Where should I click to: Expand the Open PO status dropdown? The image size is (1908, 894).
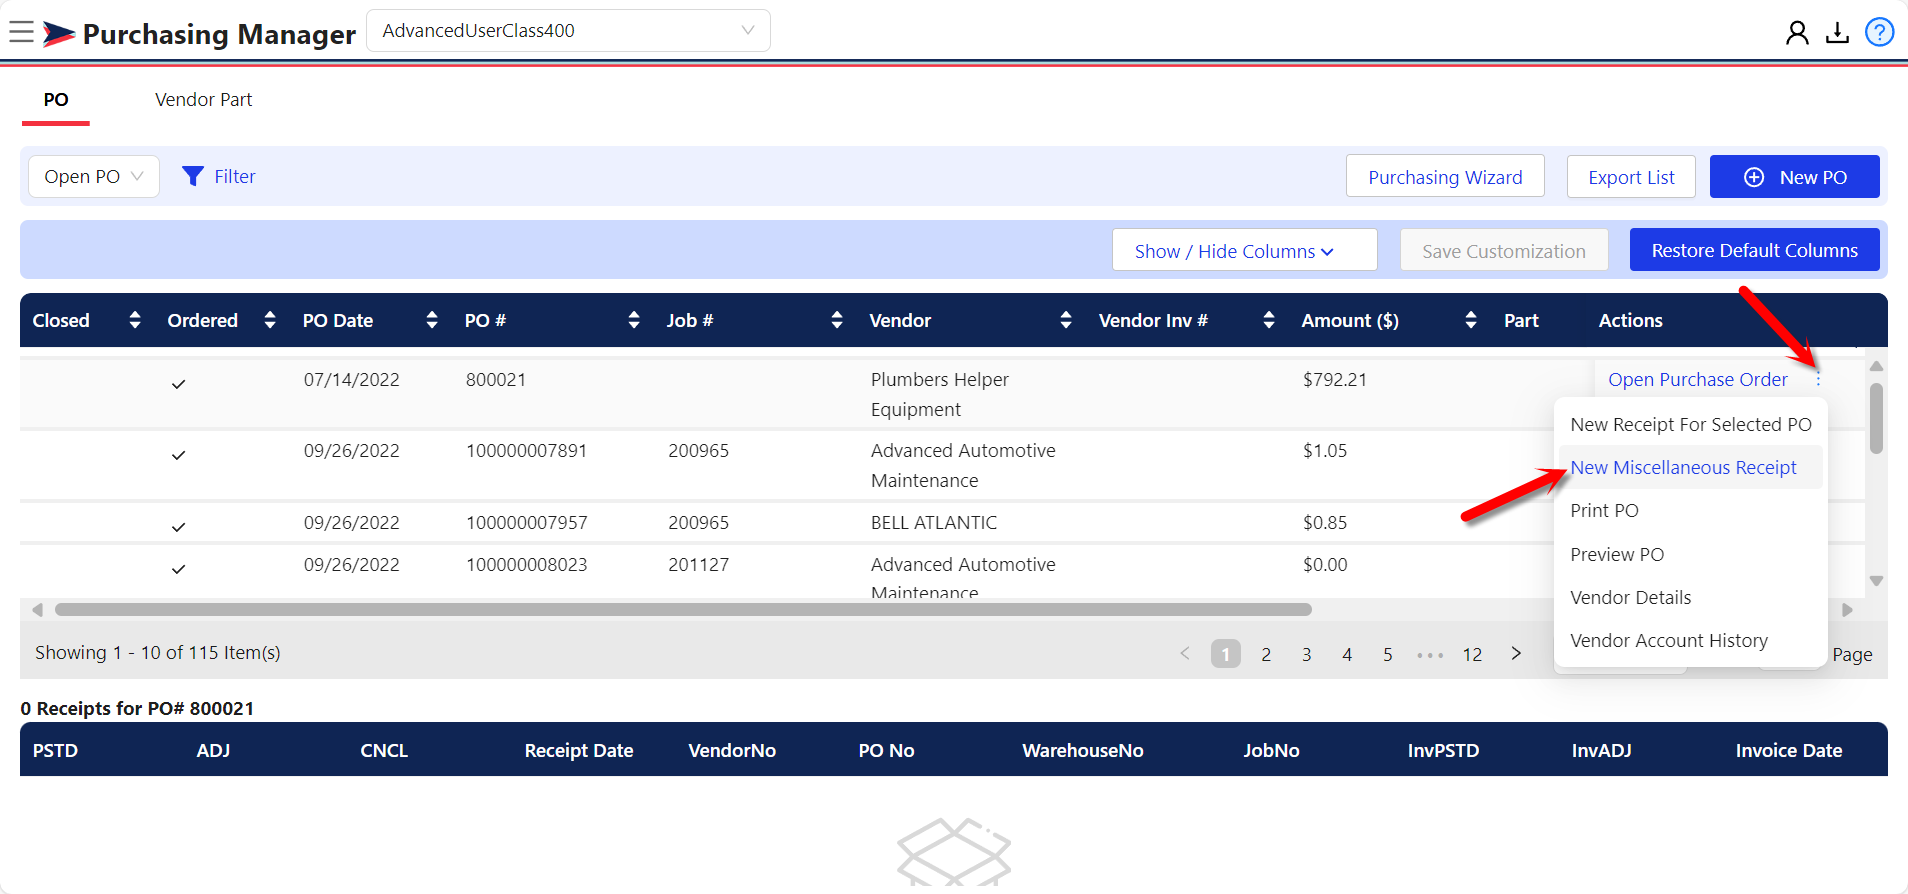coord(94,176)
